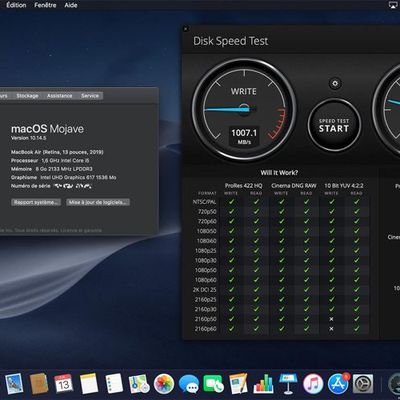The width and height of the screenshot is (400, 400).
Task: Click Mise à jour de logiciels button
Action: click(98, 202)
